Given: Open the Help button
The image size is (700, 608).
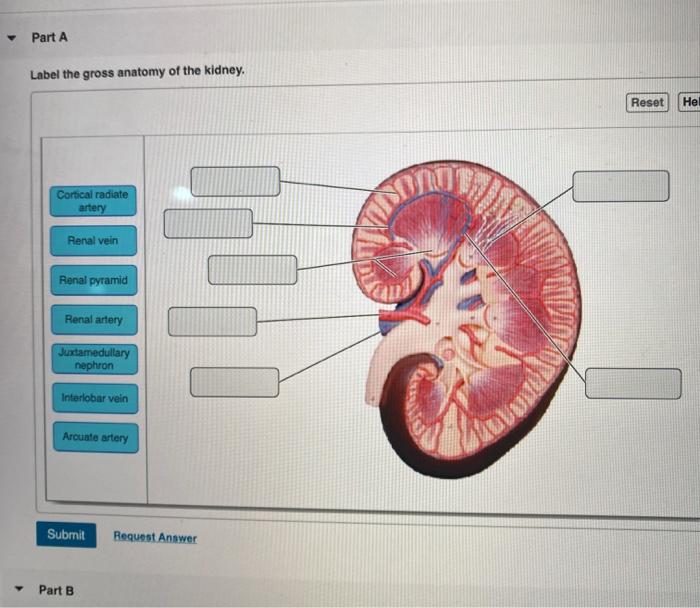Looking at the screenshot, I should tap(689, 102).
